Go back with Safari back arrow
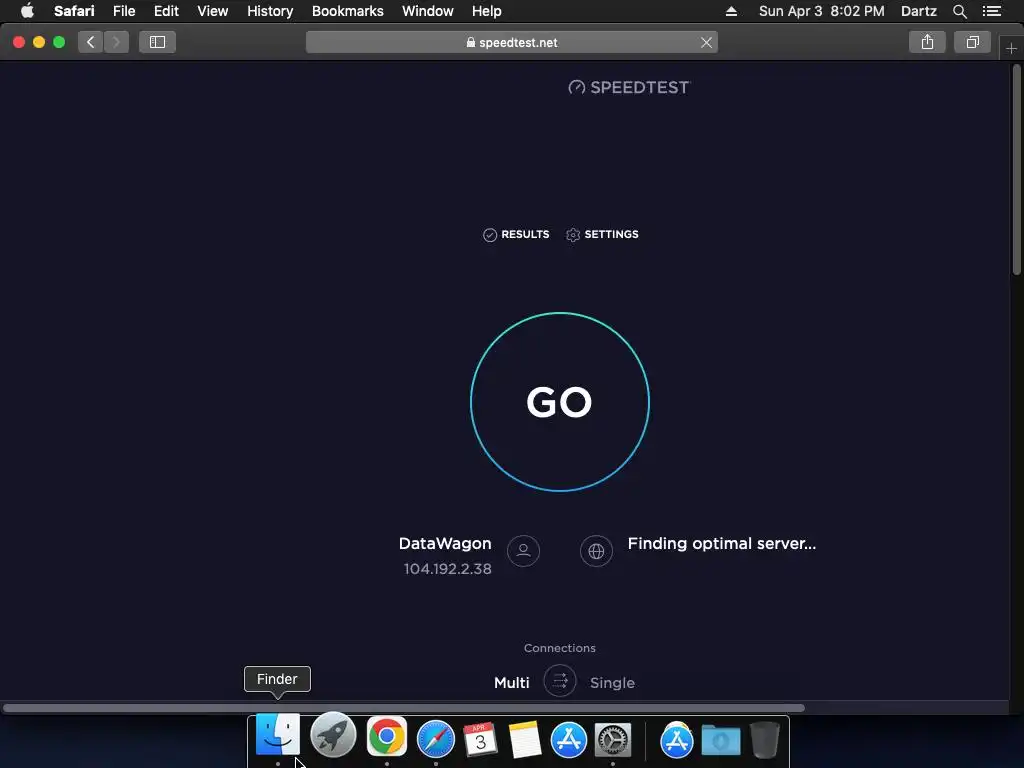1024x768 pixels. (91, 42)
